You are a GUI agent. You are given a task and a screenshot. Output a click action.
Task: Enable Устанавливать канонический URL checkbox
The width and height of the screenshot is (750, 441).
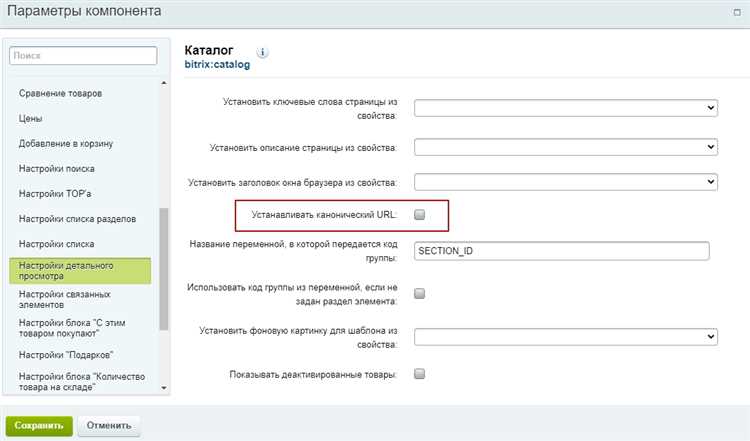pos(419,215)
